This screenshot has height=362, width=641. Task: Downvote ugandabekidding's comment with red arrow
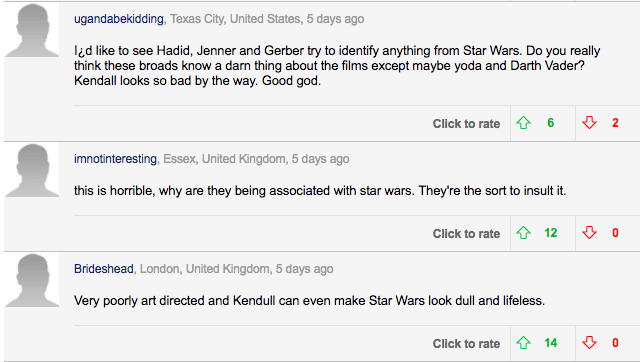click(589, 123)
